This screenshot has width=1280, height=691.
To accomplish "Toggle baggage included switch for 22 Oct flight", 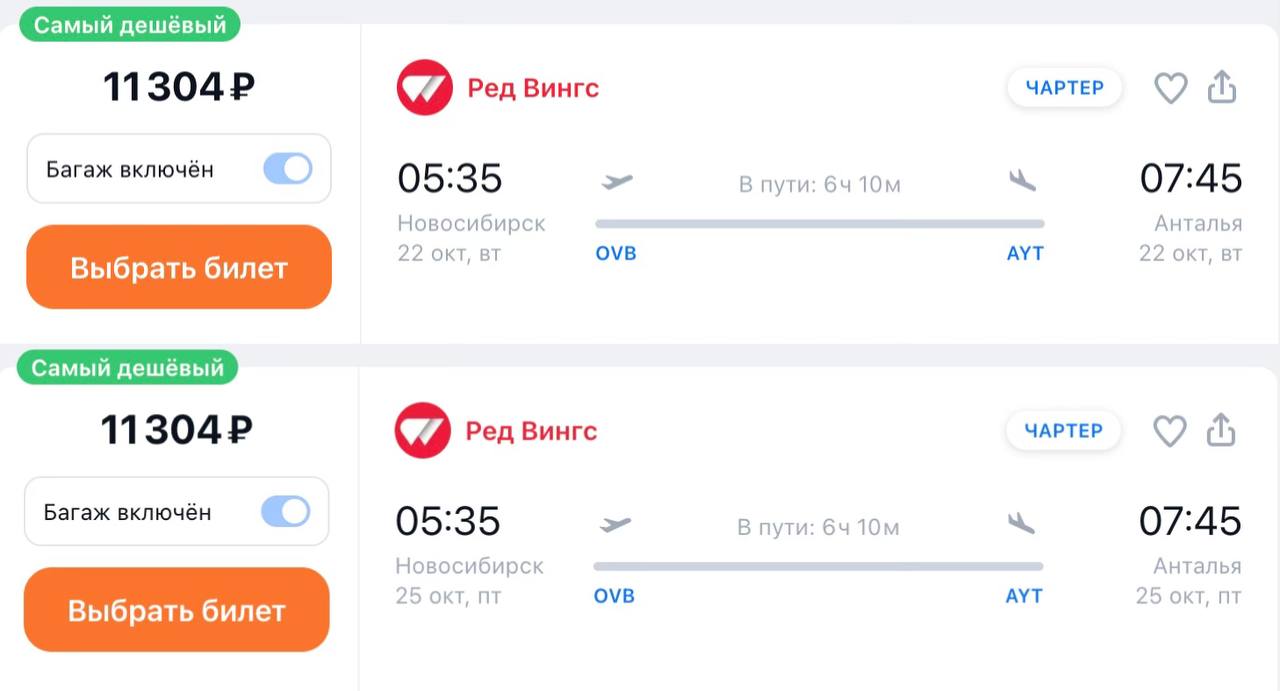I will click(x=288, y=169).
